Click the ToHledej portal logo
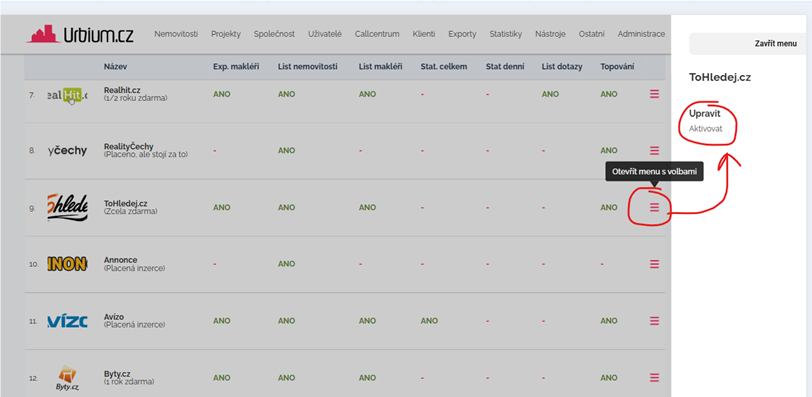This screenshot has height=397, width=812. [67, 207]
